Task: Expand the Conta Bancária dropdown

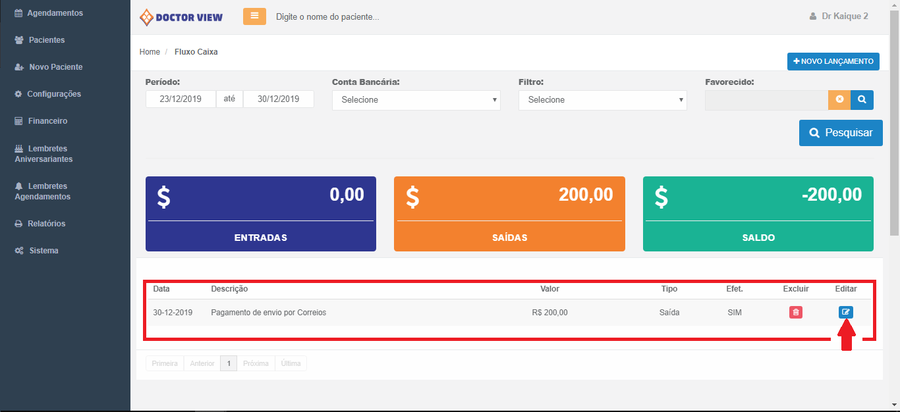Action: [x=416, y=100]
